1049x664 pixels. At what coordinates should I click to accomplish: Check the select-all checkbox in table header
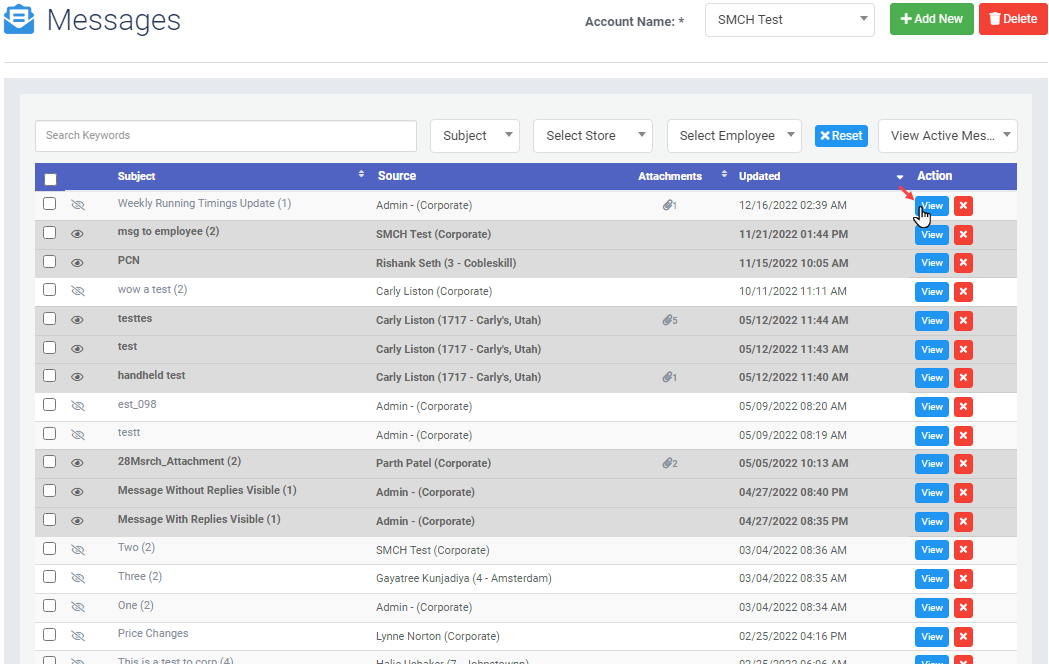(x=50, y=179)
